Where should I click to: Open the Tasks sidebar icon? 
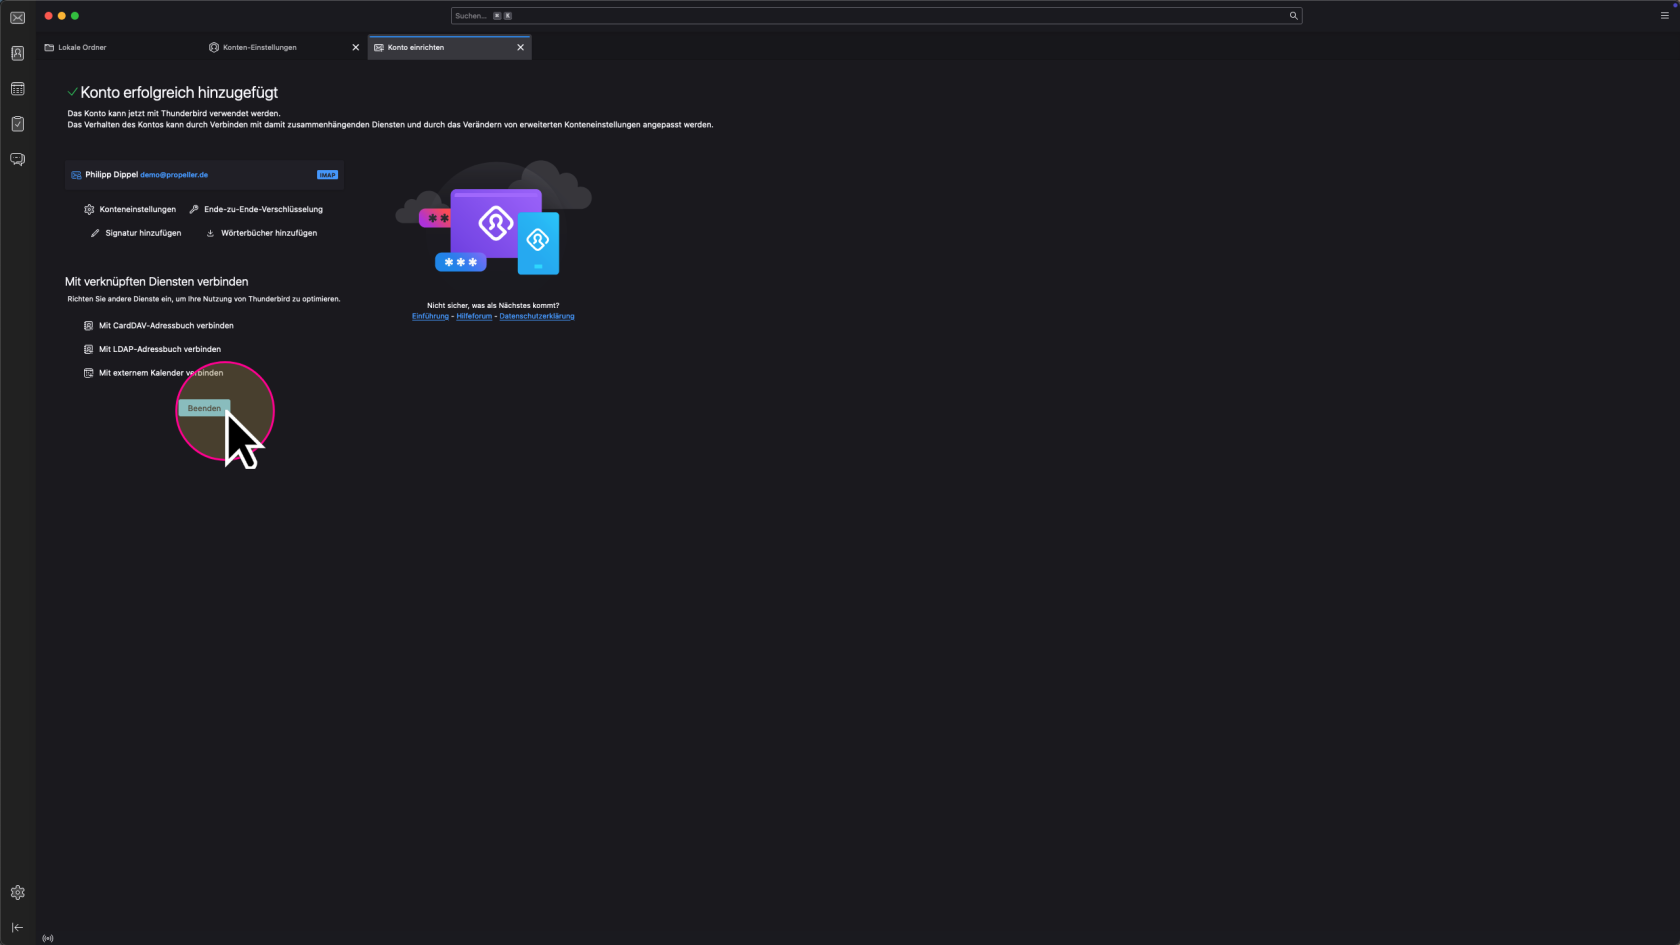(17, 124)
